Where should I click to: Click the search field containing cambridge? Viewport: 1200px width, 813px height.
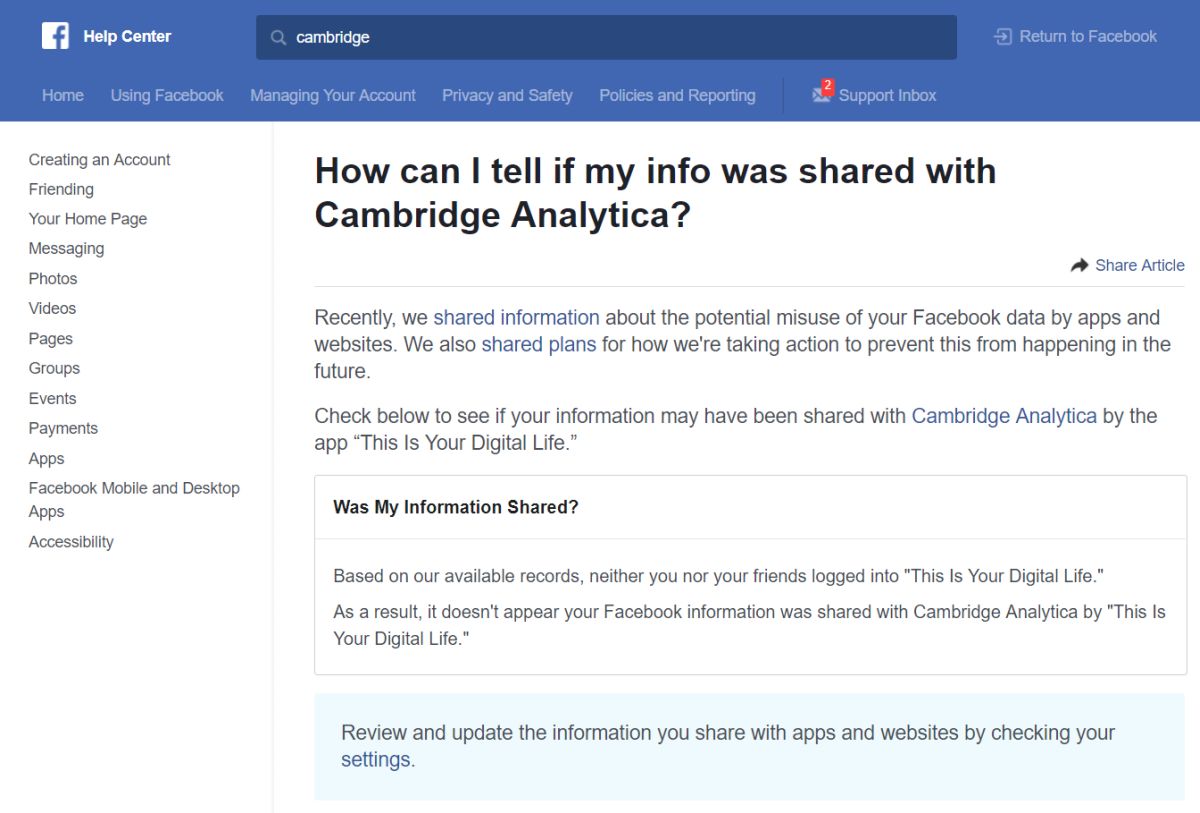(x=606, y=37)
